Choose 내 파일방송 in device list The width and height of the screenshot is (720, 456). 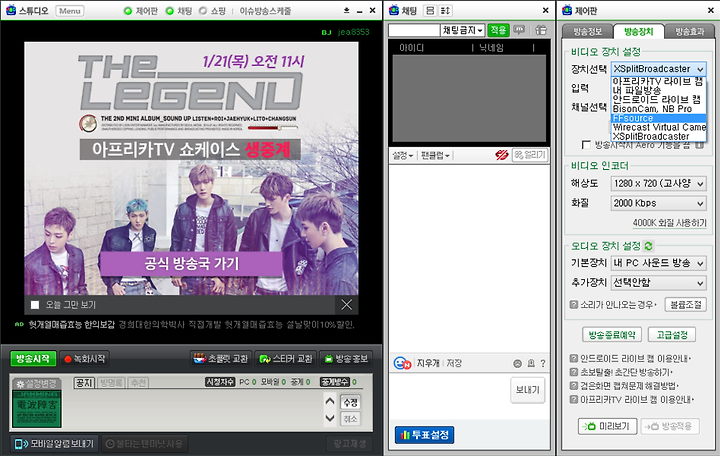(659, 90)
